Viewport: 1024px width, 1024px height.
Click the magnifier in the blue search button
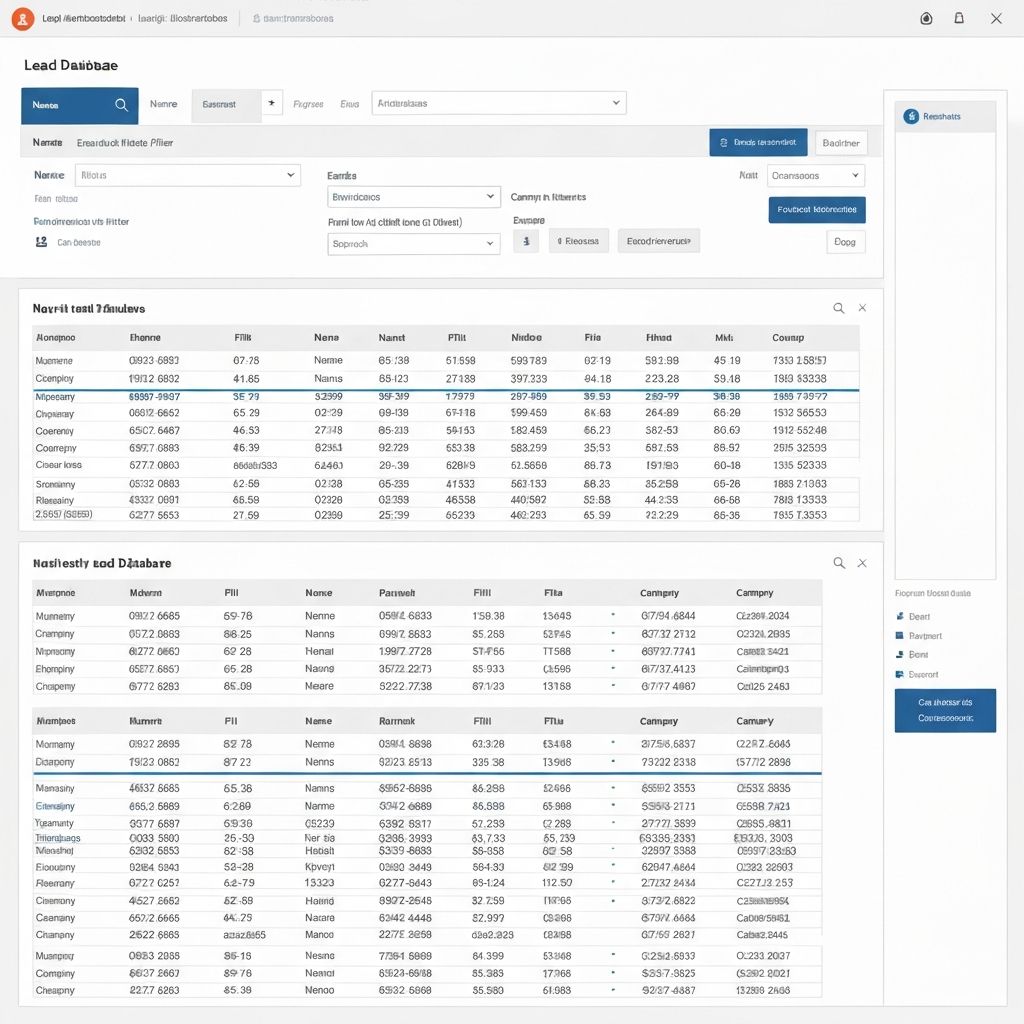click(x=122, y=103)
